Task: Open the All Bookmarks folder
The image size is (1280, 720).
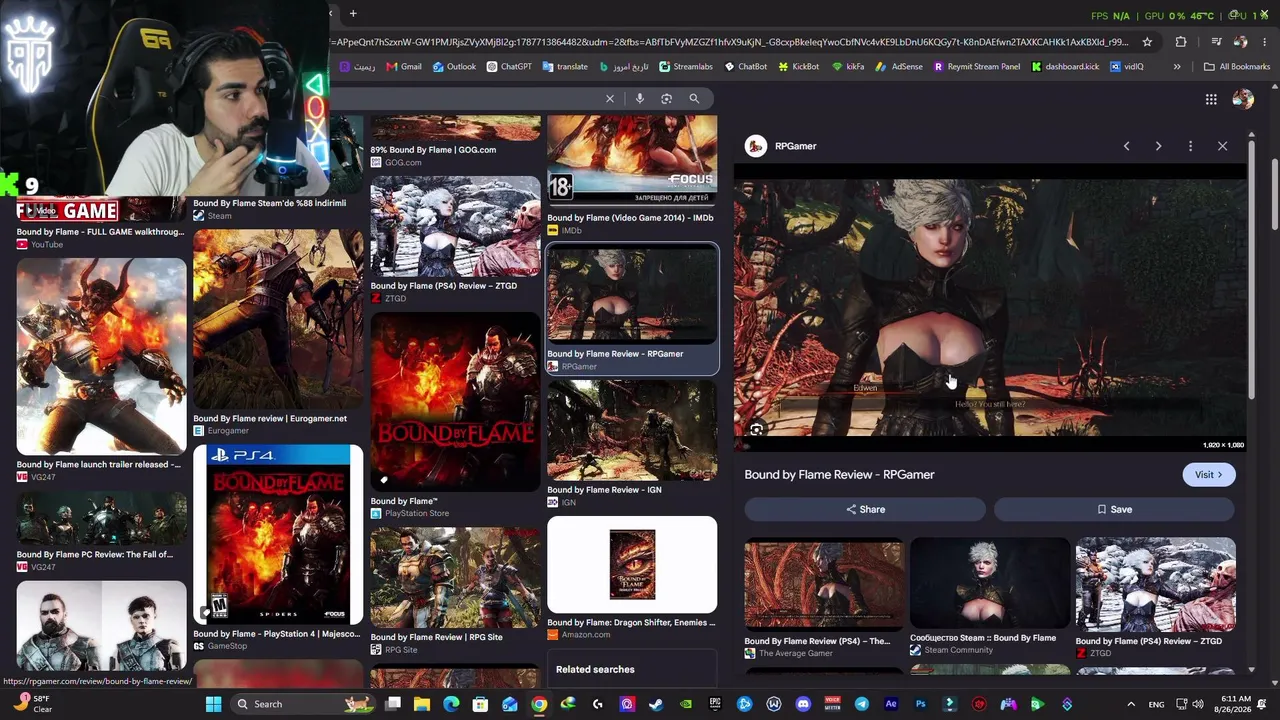Action: coord(1237,67)
